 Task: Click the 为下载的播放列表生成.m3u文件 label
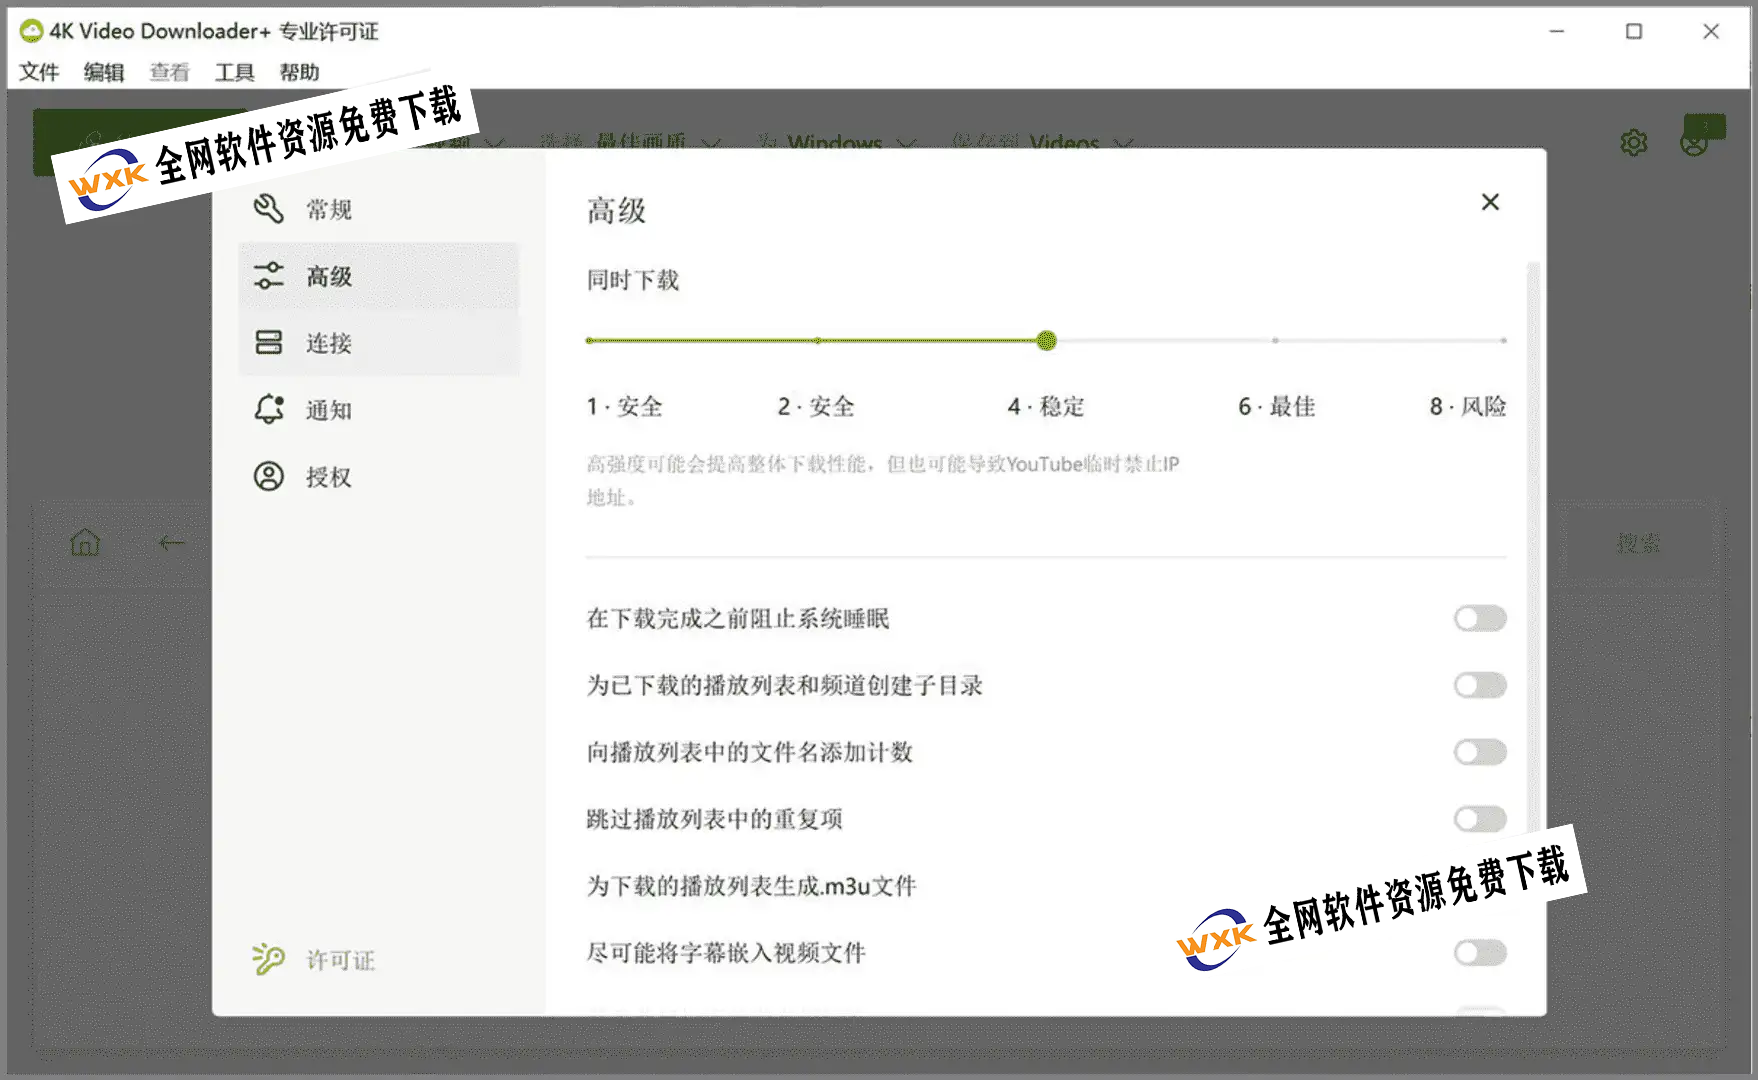tap(751, 886)
